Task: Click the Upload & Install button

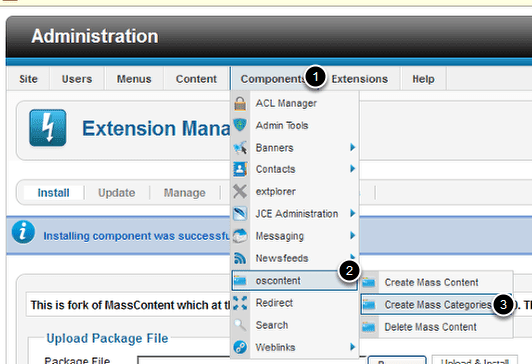Action: click(x=475, y=361)
